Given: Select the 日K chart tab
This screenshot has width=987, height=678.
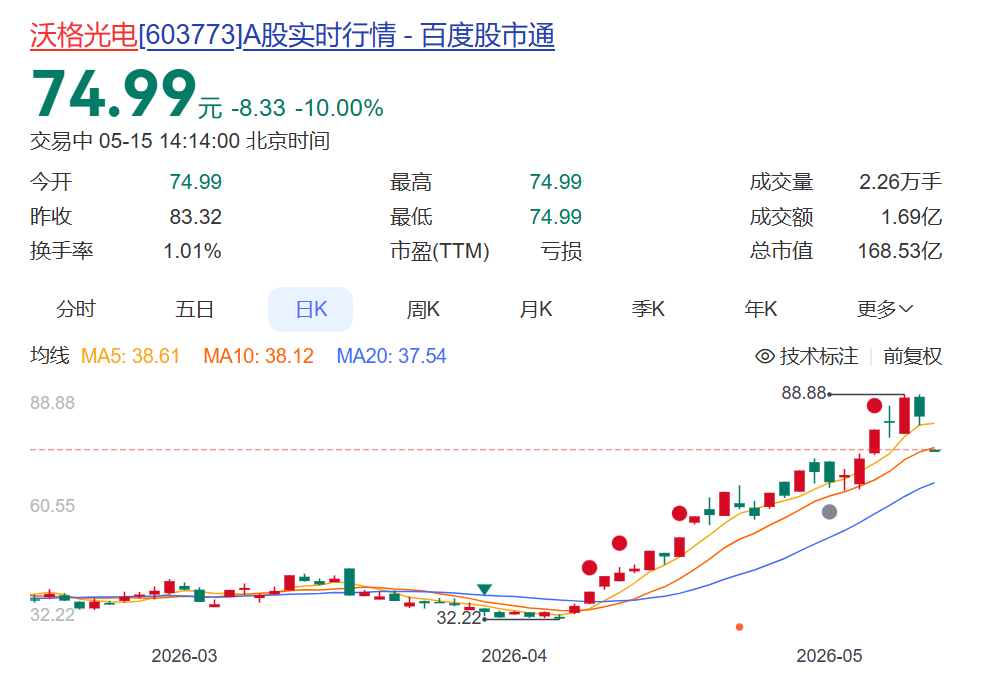Looking at the screenshot, I should pyautogui.click(x=310, y=309).
